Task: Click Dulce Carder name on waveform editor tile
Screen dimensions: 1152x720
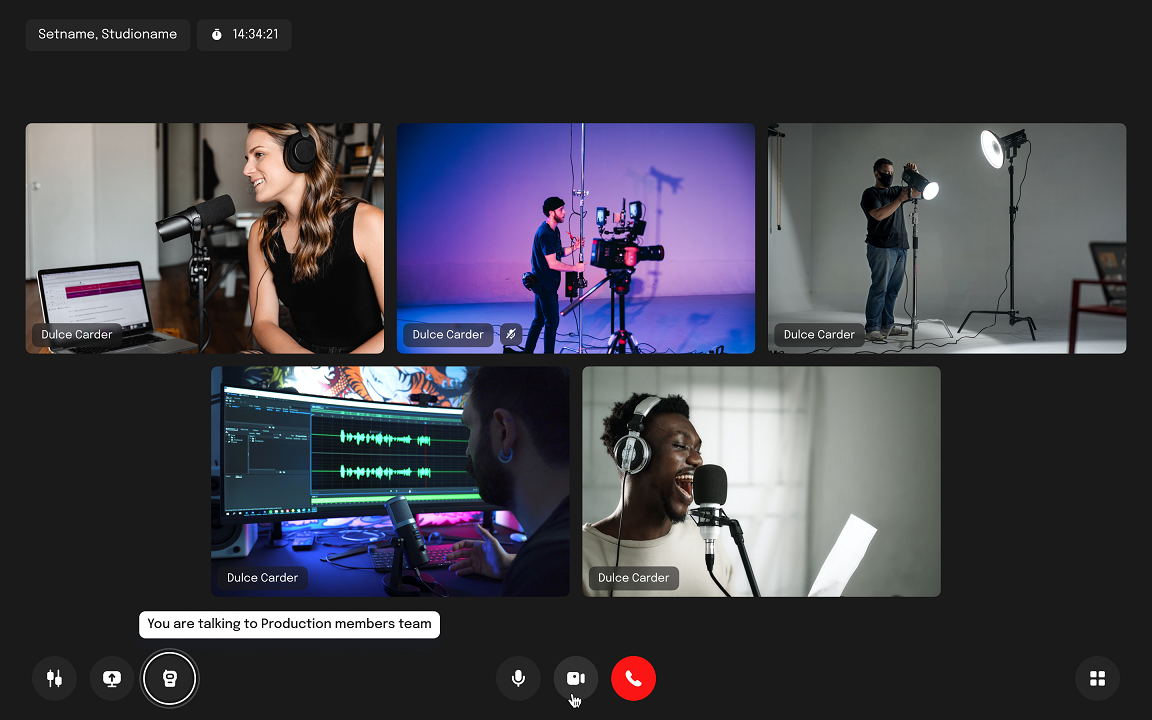Action: click(x=262, y=577)
